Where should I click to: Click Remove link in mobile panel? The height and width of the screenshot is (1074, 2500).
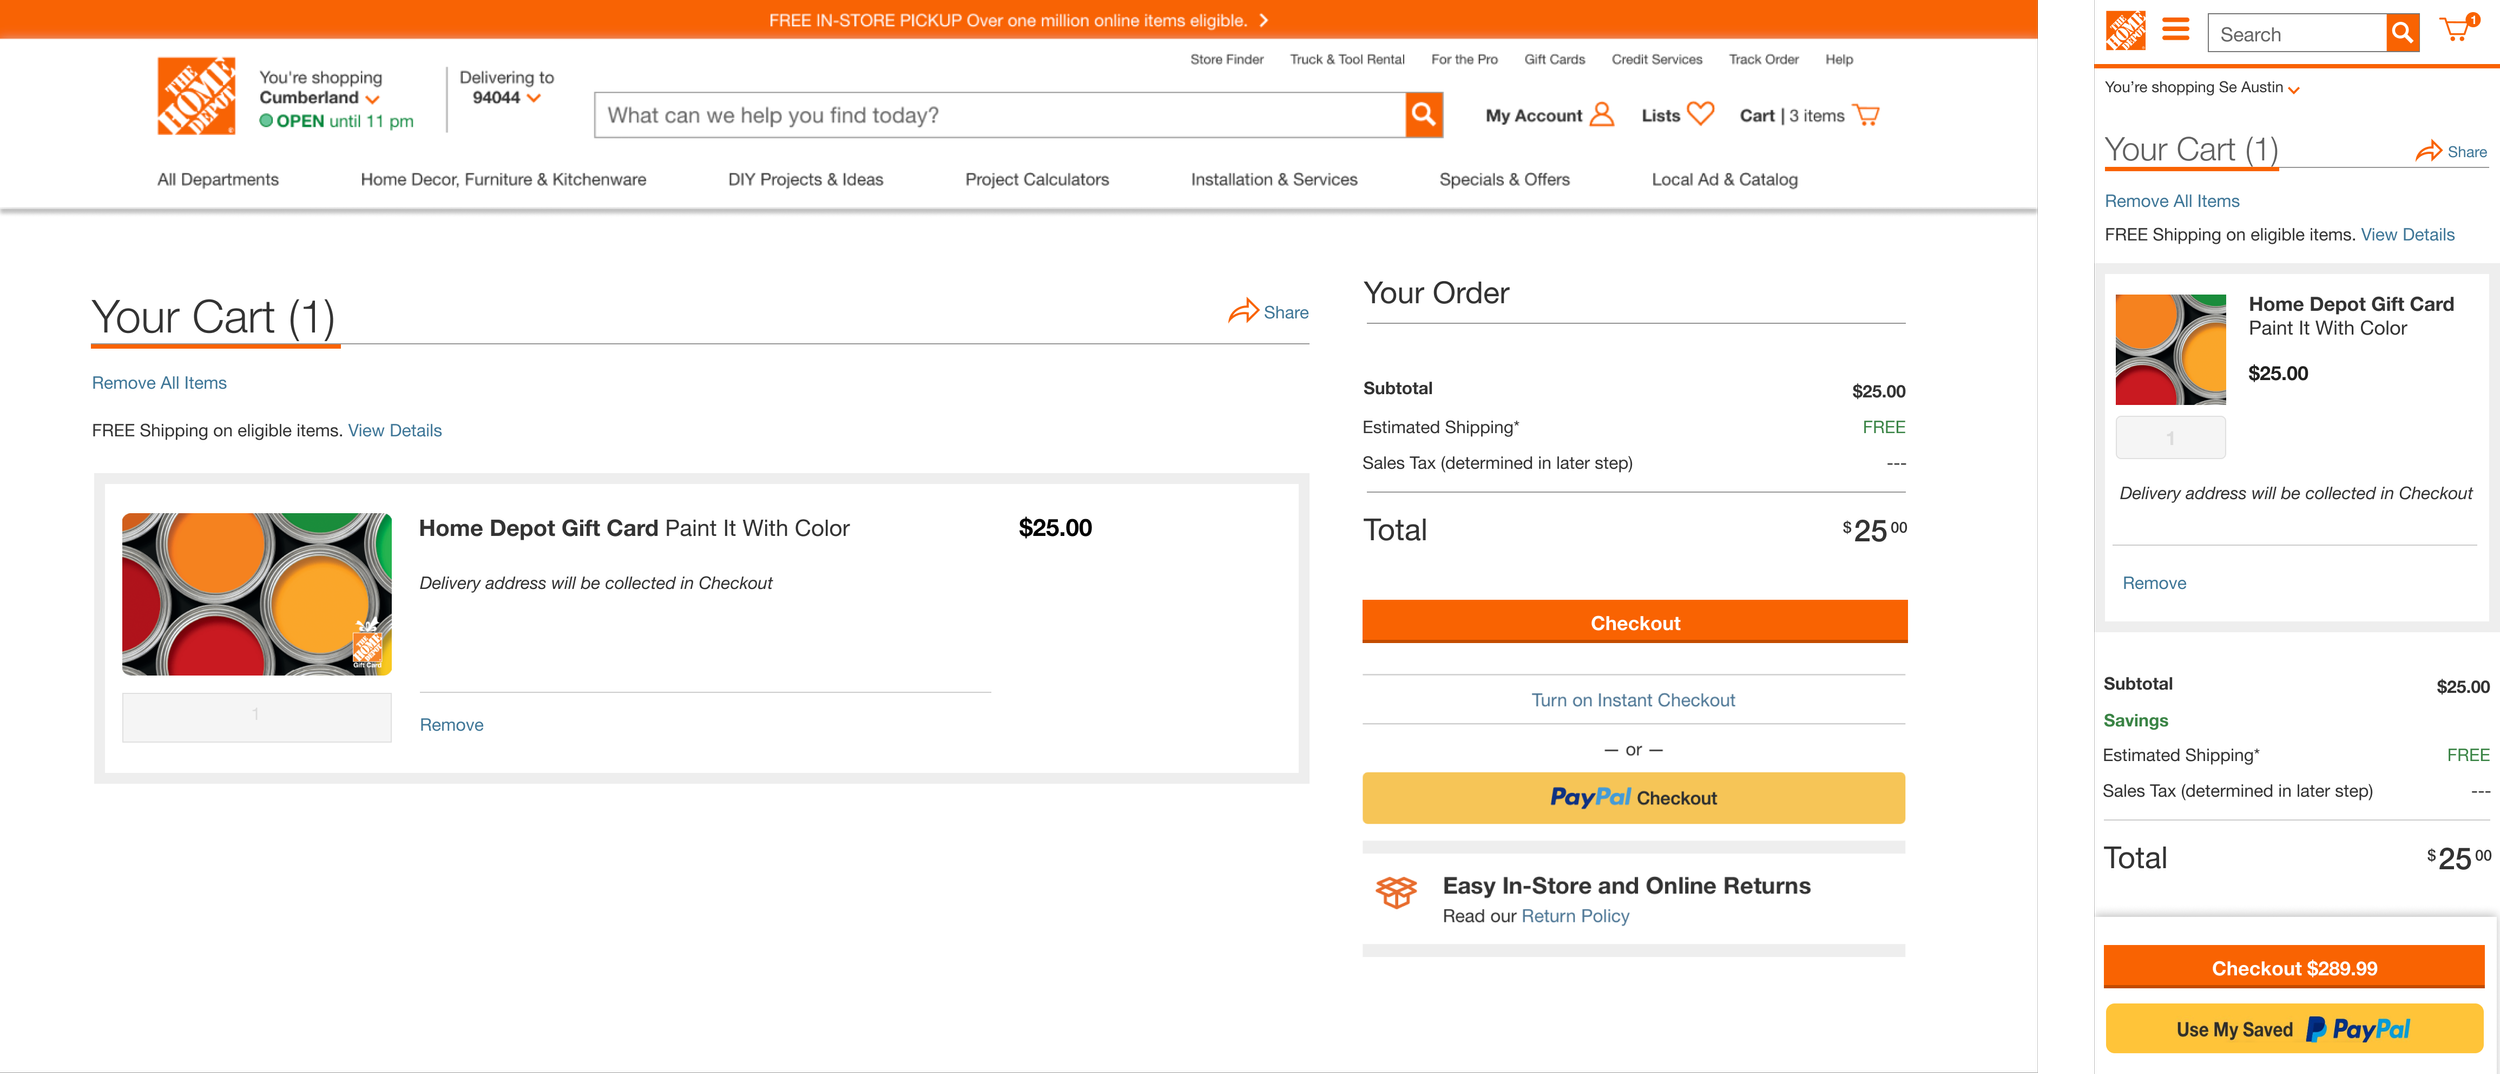click(x=2154, y=583)
